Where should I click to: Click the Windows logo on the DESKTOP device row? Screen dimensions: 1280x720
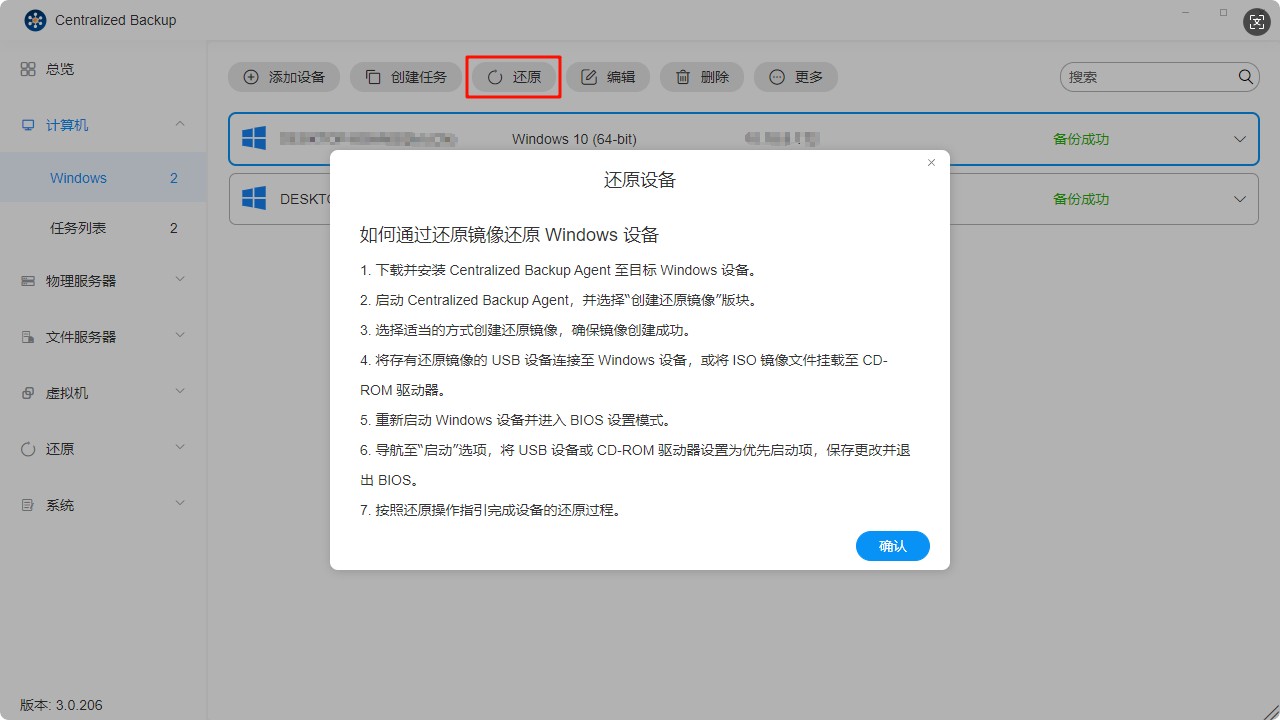253,198
